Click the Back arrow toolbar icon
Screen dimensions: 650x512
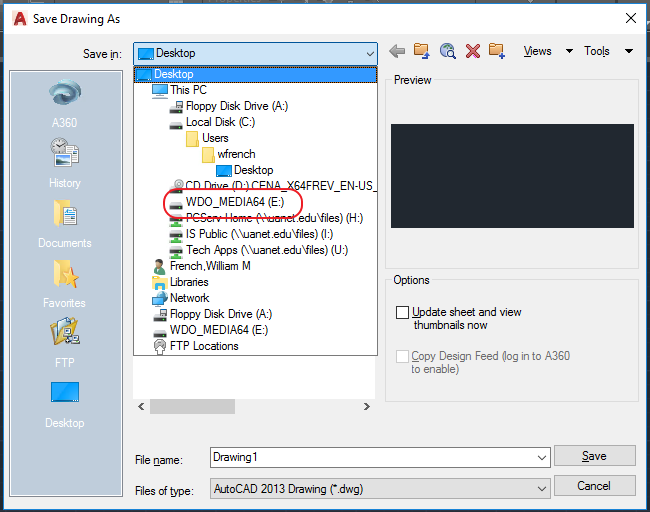tap(397, 51)
